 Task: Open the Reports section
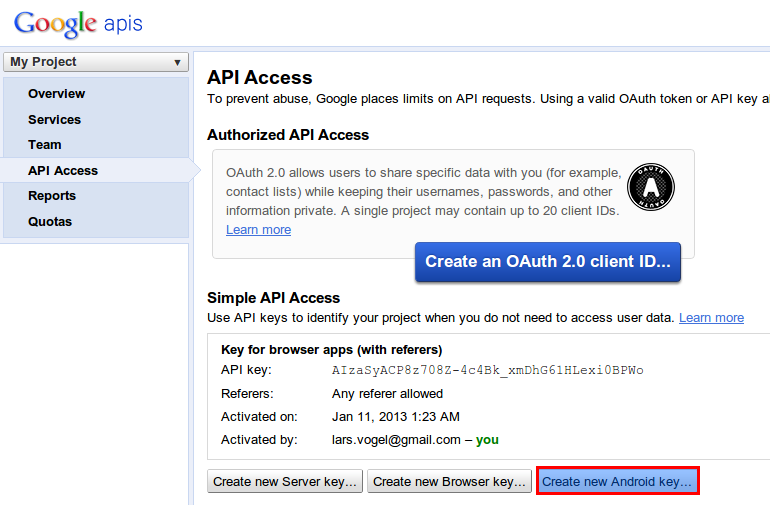tap(52, 196)
